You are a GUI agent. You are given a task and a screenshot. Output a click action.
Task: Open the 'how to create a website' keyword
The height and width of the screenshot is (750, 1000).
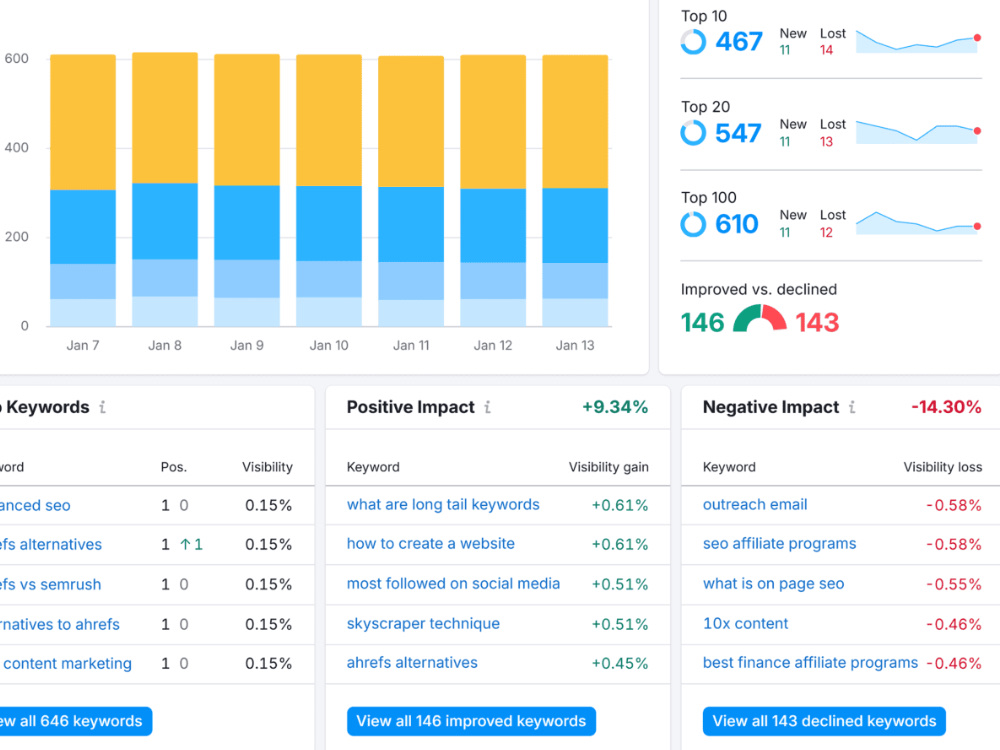430,543
